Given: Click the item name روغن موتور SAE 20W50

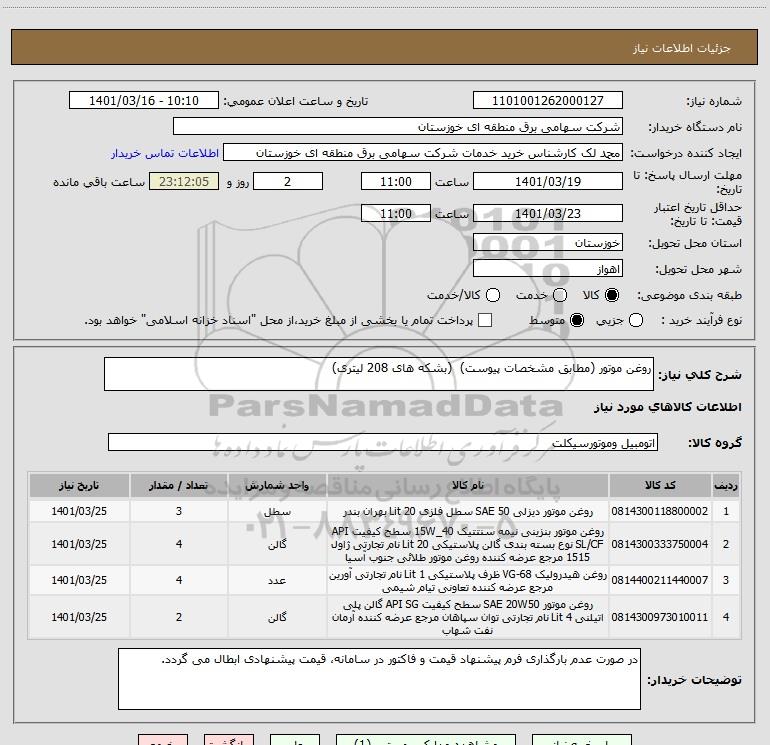Looking at the screenshot, I should pyautogui.click(x=468, y=617).
